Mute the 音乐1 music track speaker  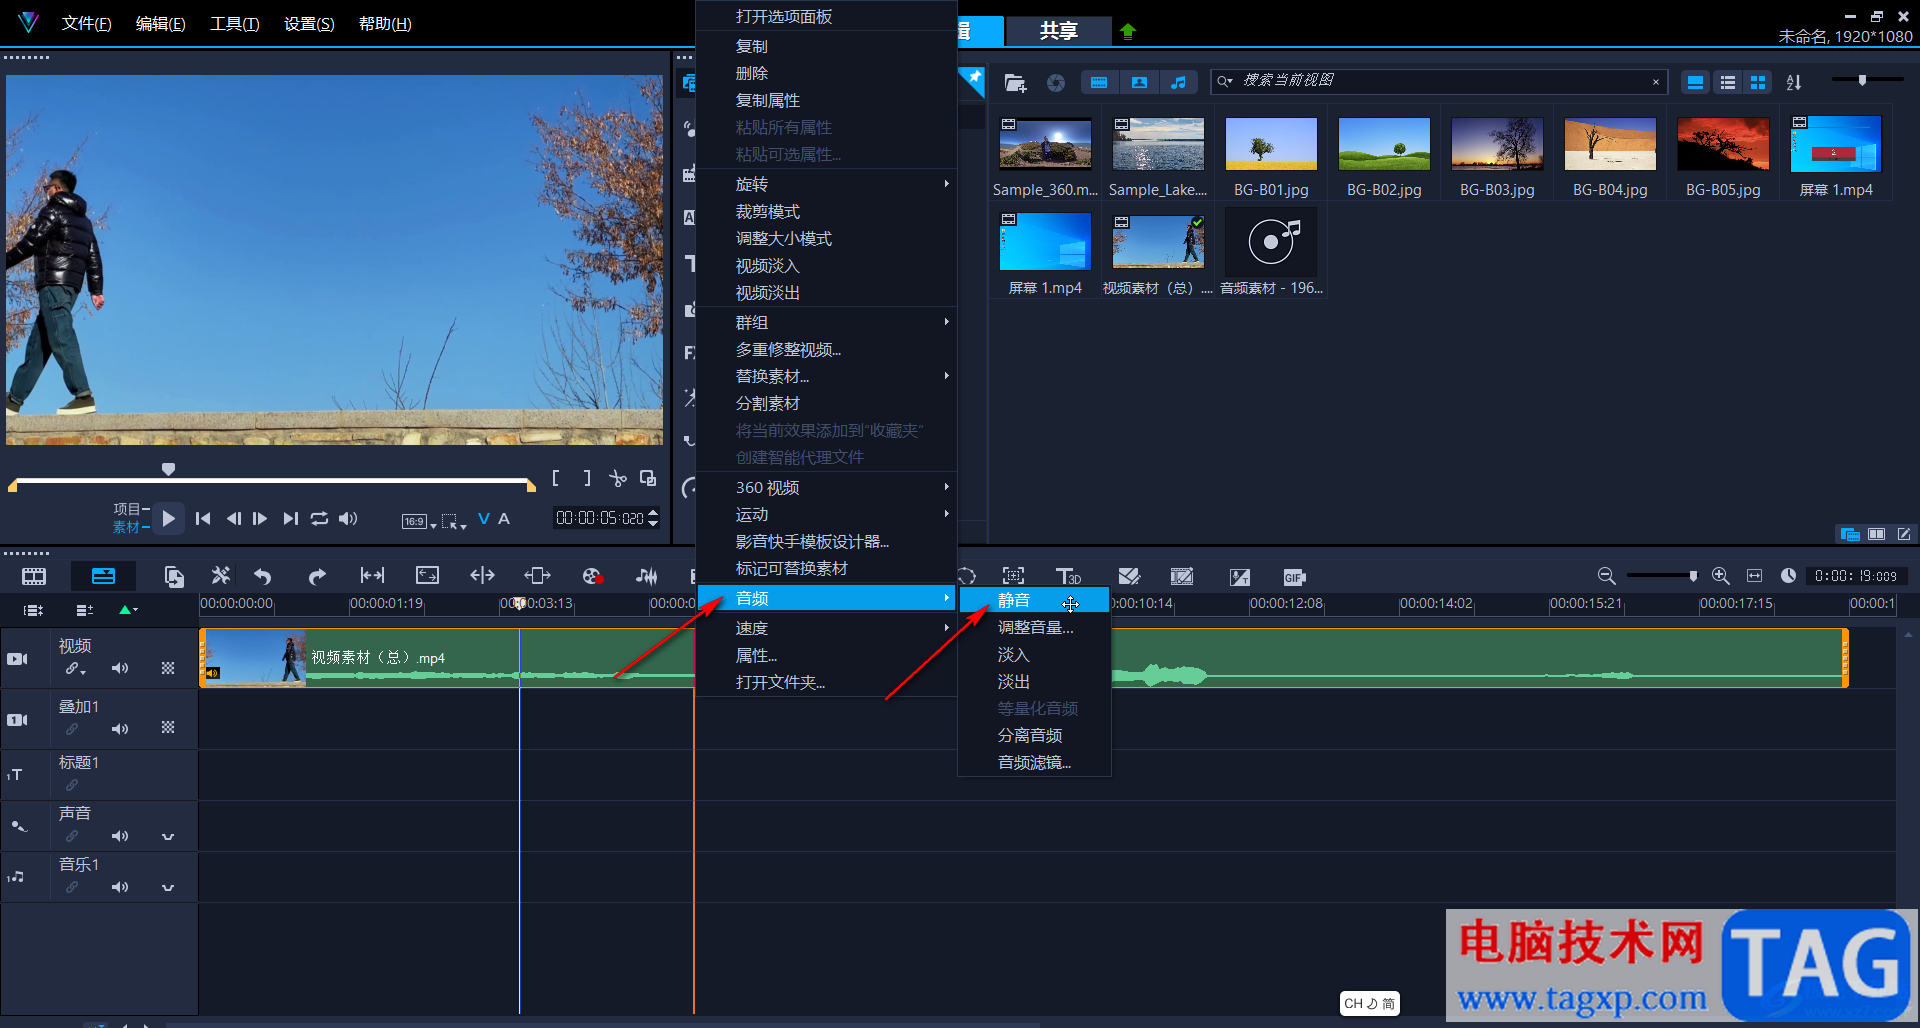[x=120, y=887]
